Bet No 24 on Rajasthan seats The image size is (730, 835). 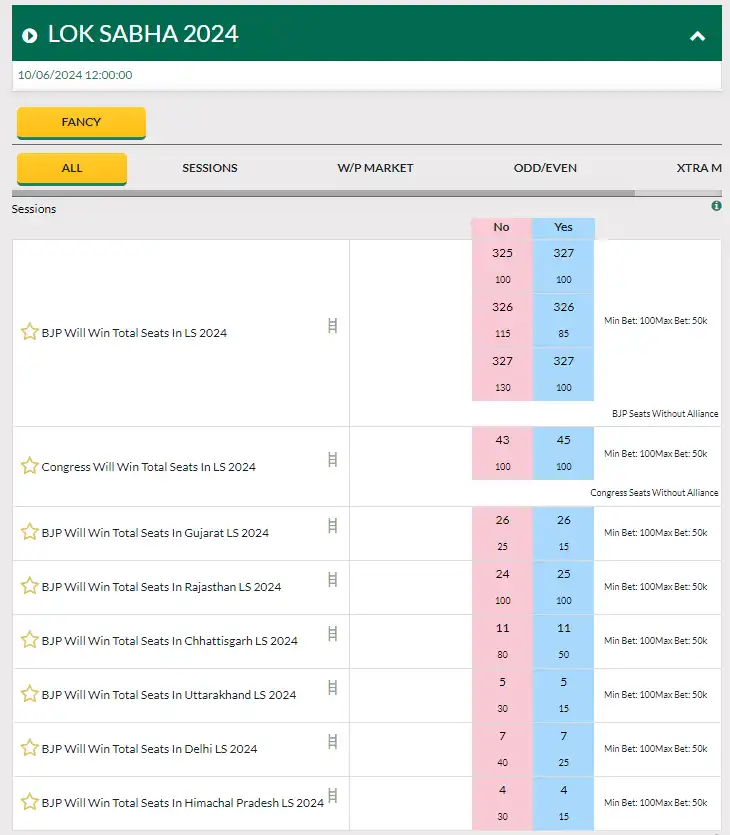click(x=502, y=587)
